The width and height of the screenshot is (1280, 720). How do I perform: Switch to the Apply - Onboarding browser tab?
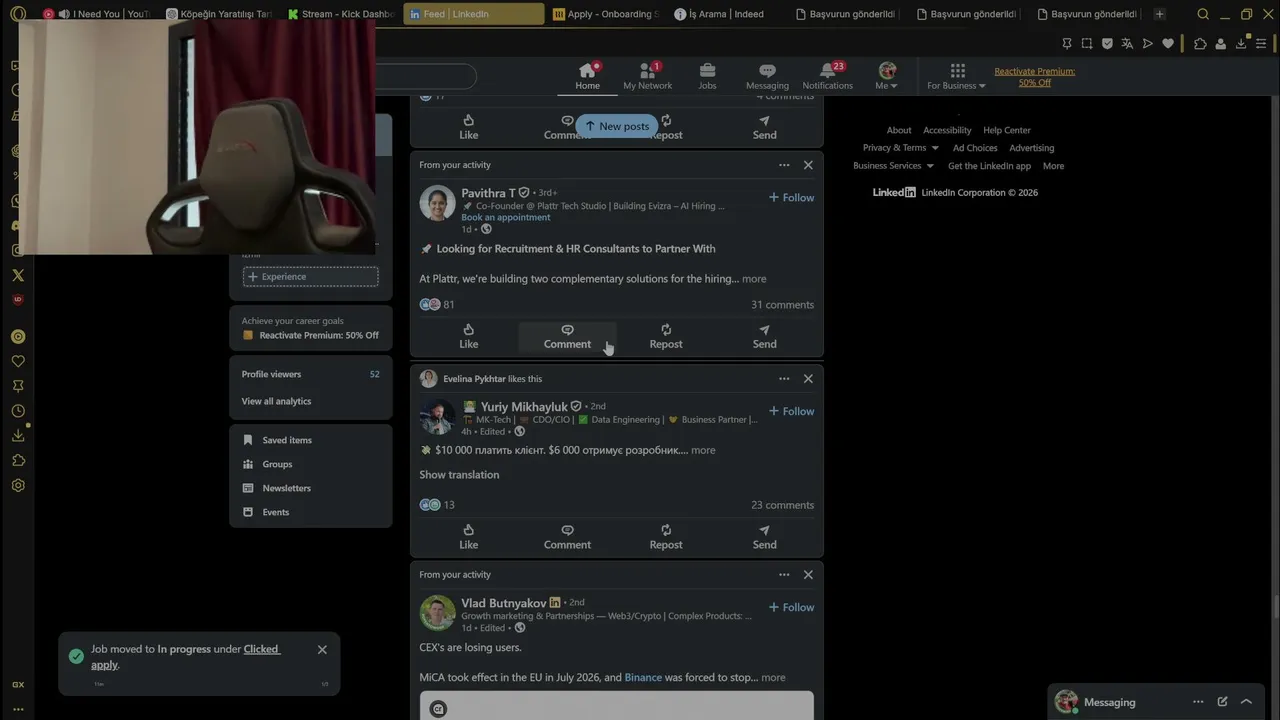(x=606, y=14)
